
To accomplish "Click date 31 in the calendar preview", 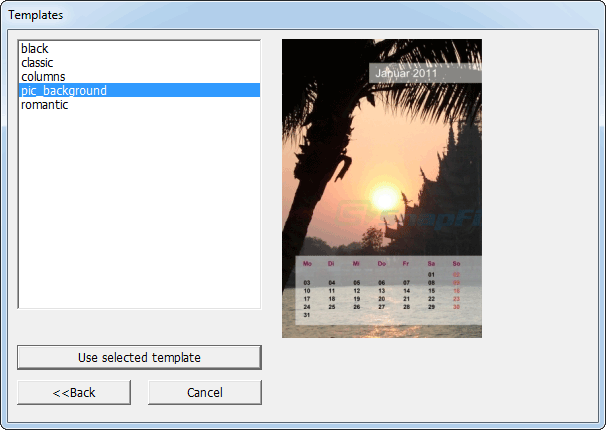I will 306,315.
